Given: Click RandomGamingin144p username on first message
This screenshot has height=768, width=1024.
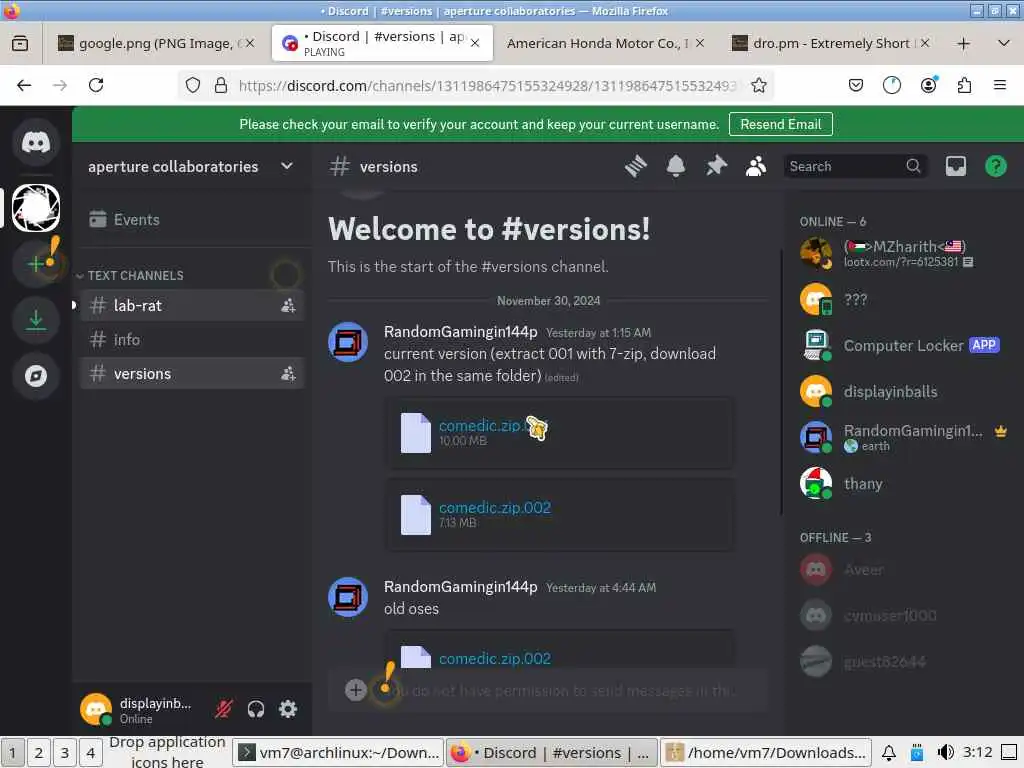Looking at the screenshot, I should (460, 332).
